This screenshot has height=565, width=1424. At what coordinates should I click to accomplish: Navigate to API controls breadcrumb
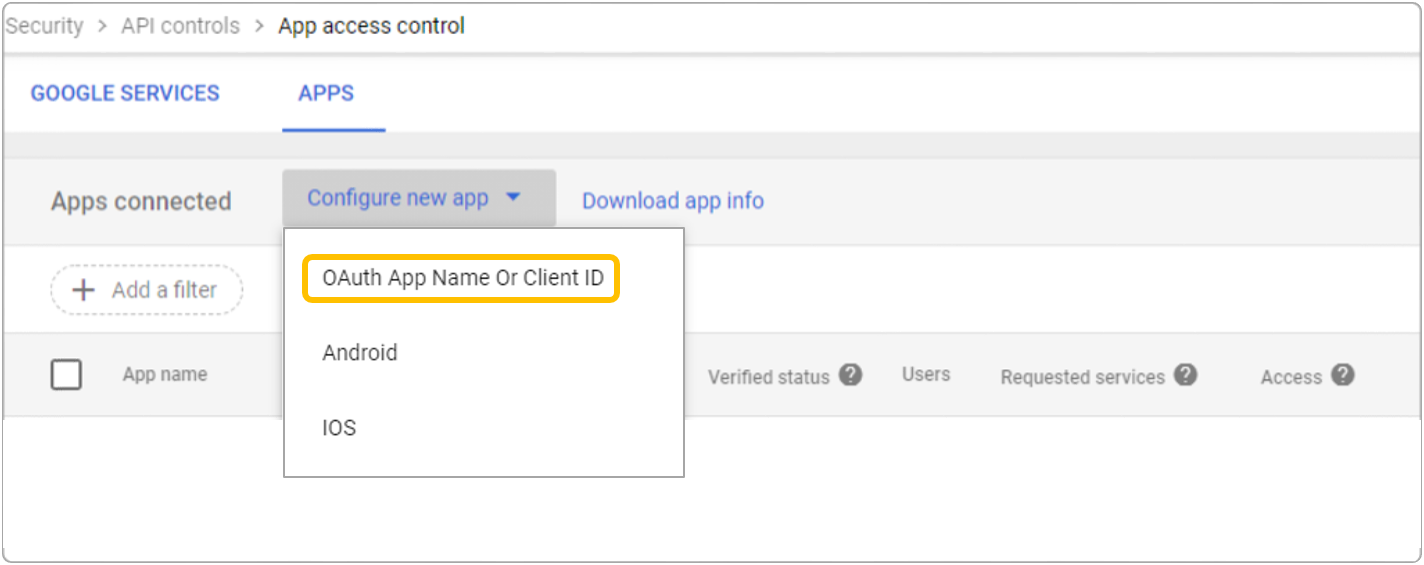point(180,26)
